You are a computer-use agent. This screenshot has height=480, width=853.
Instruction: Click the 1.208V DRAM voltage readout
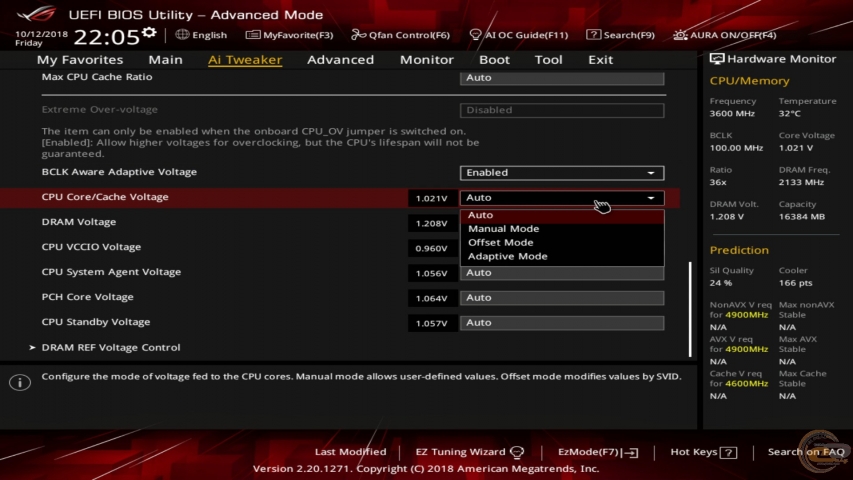click(432, 223)
